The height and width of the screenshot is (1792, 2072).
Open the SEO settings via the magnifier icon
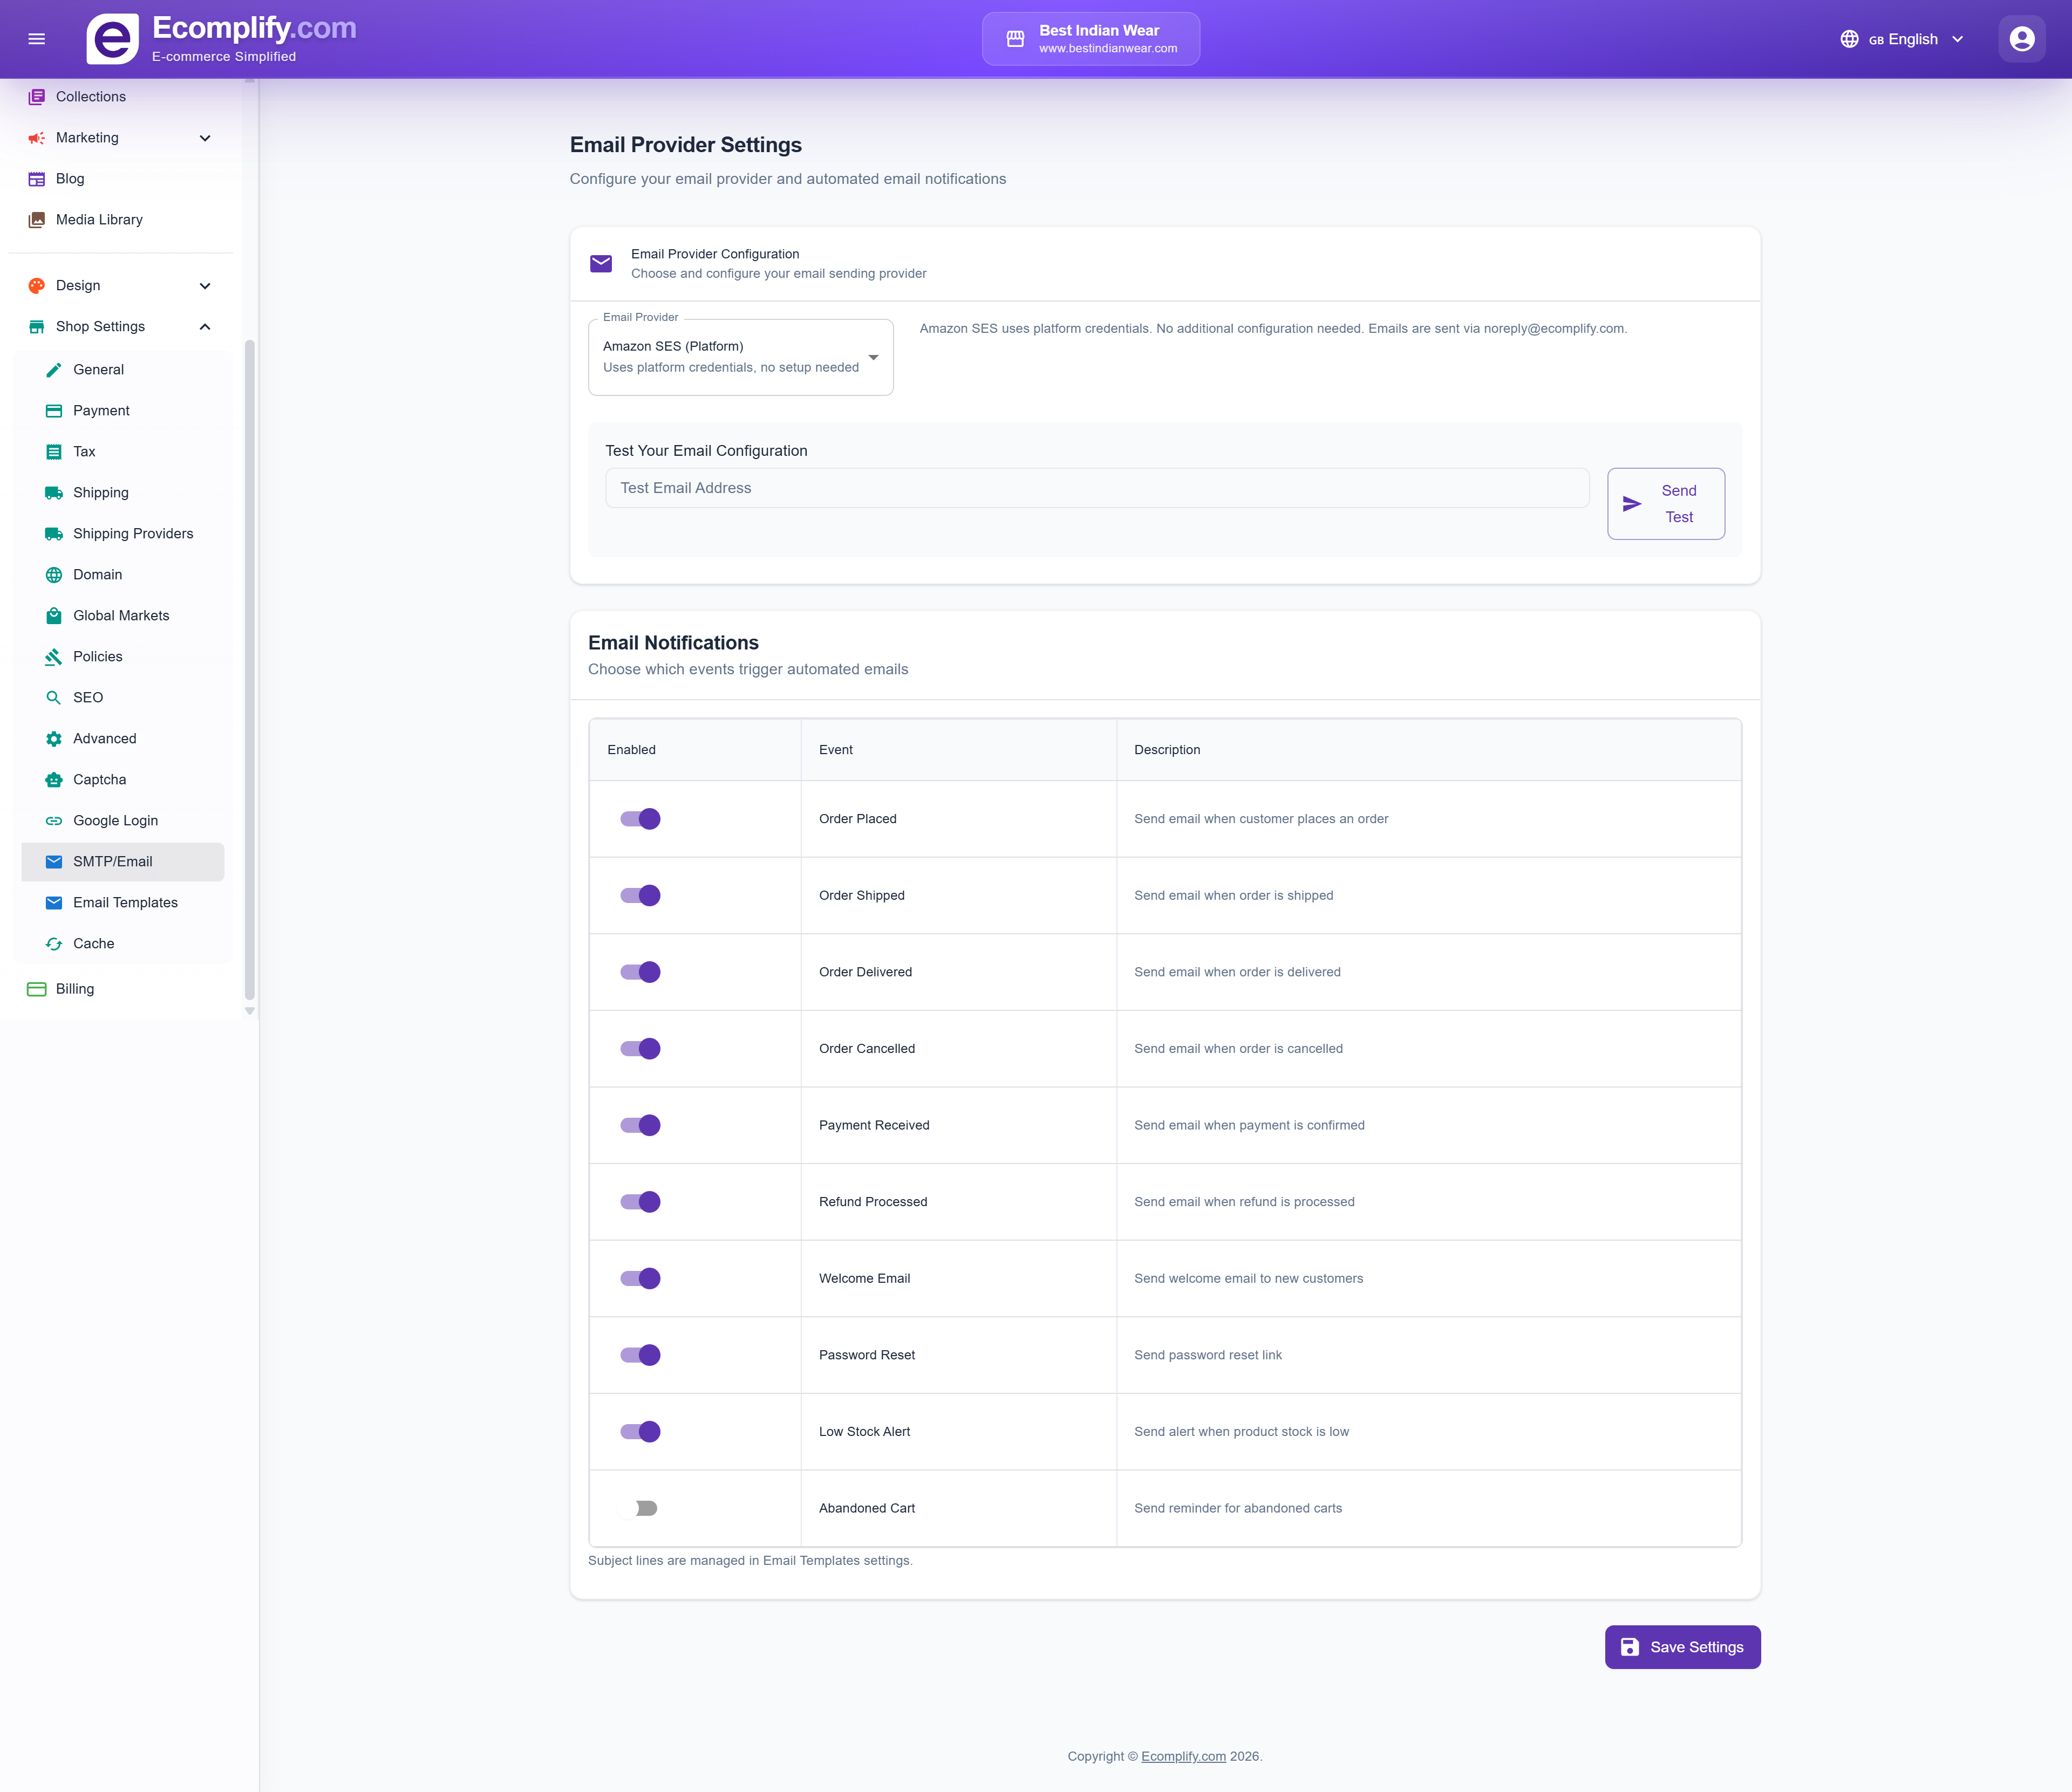click(53, 697)
